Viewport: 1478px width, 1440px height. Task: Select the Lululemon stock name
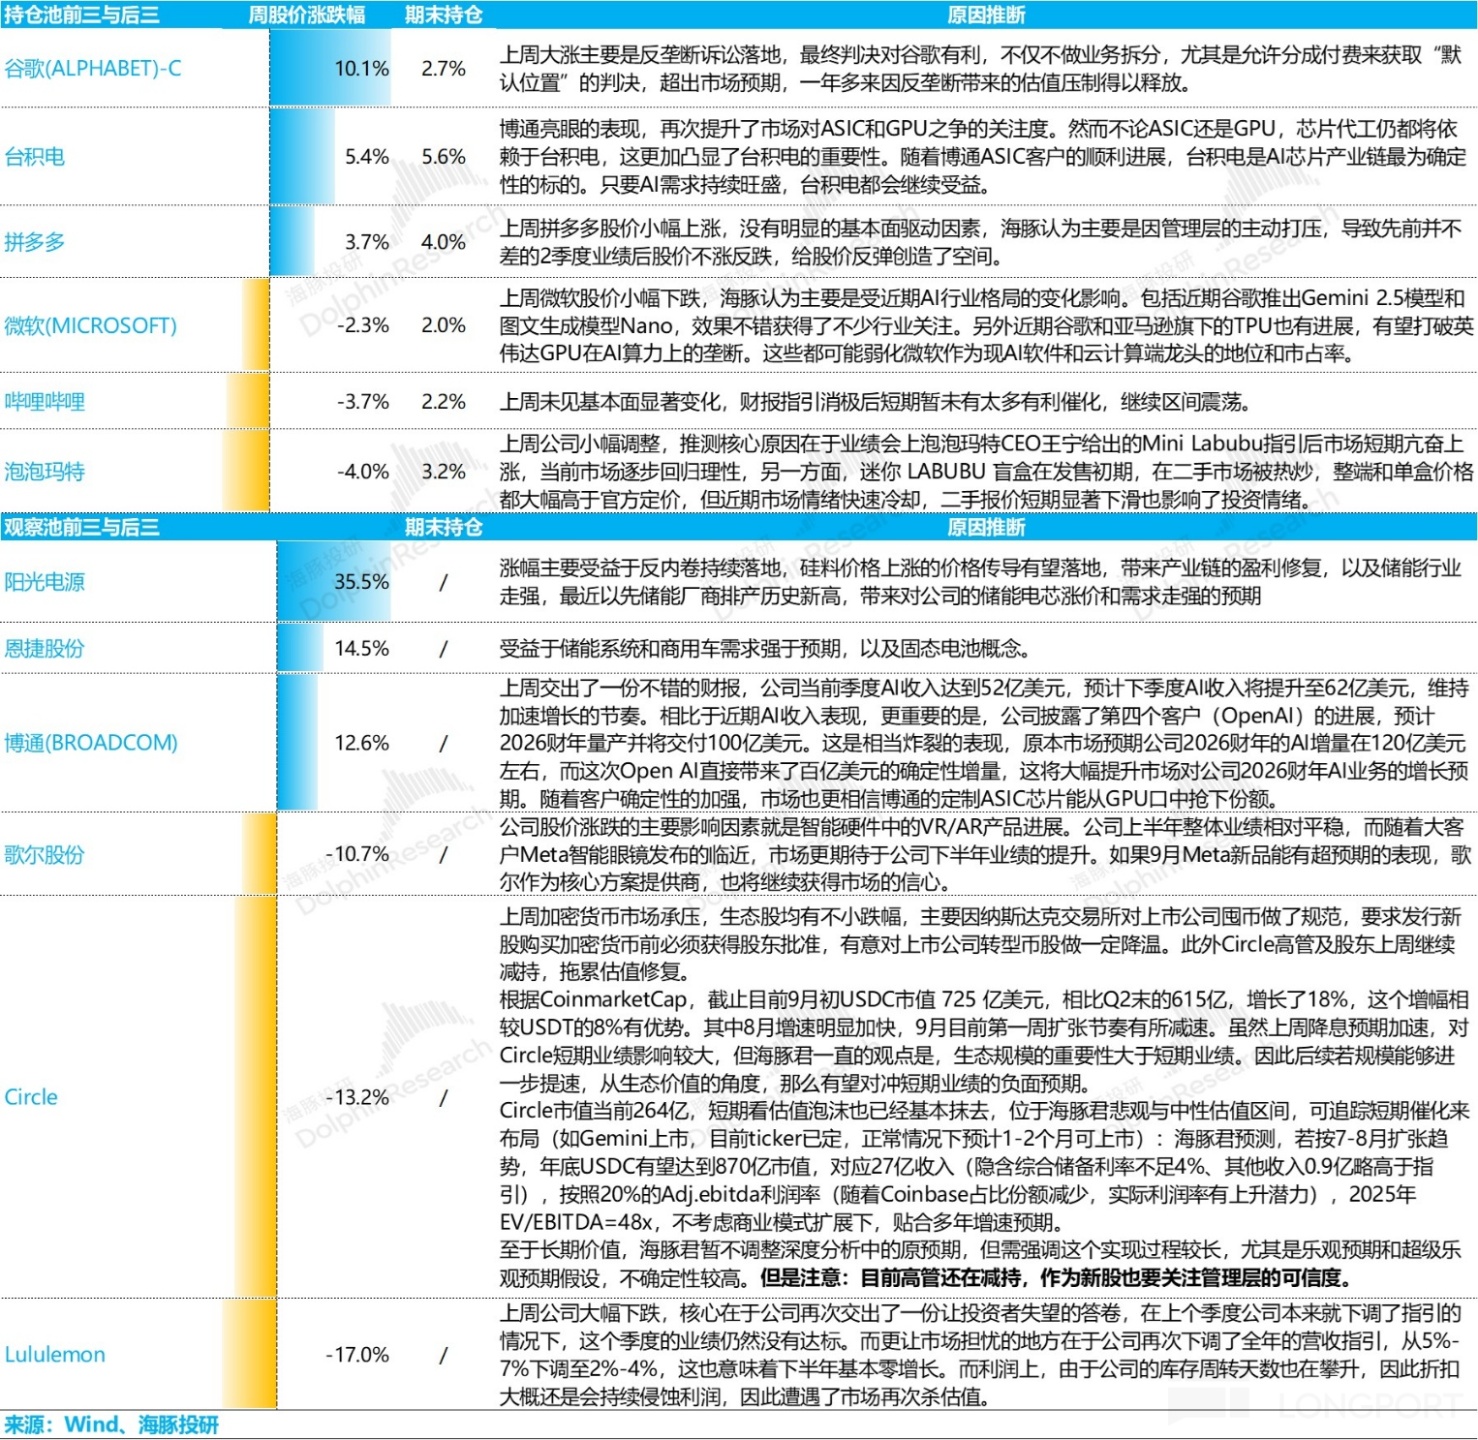point(55,1355)
